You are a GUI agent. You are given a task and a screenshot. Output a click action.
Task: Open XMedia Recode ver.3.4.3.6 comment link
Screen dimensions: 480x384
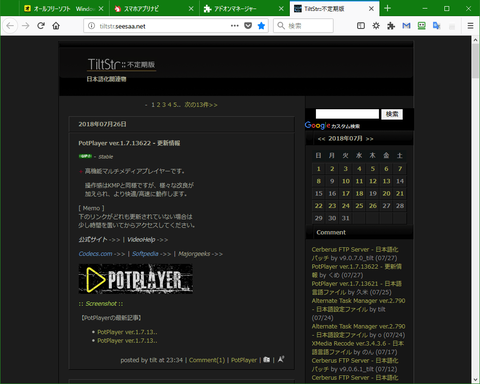(x=358, y=348)
